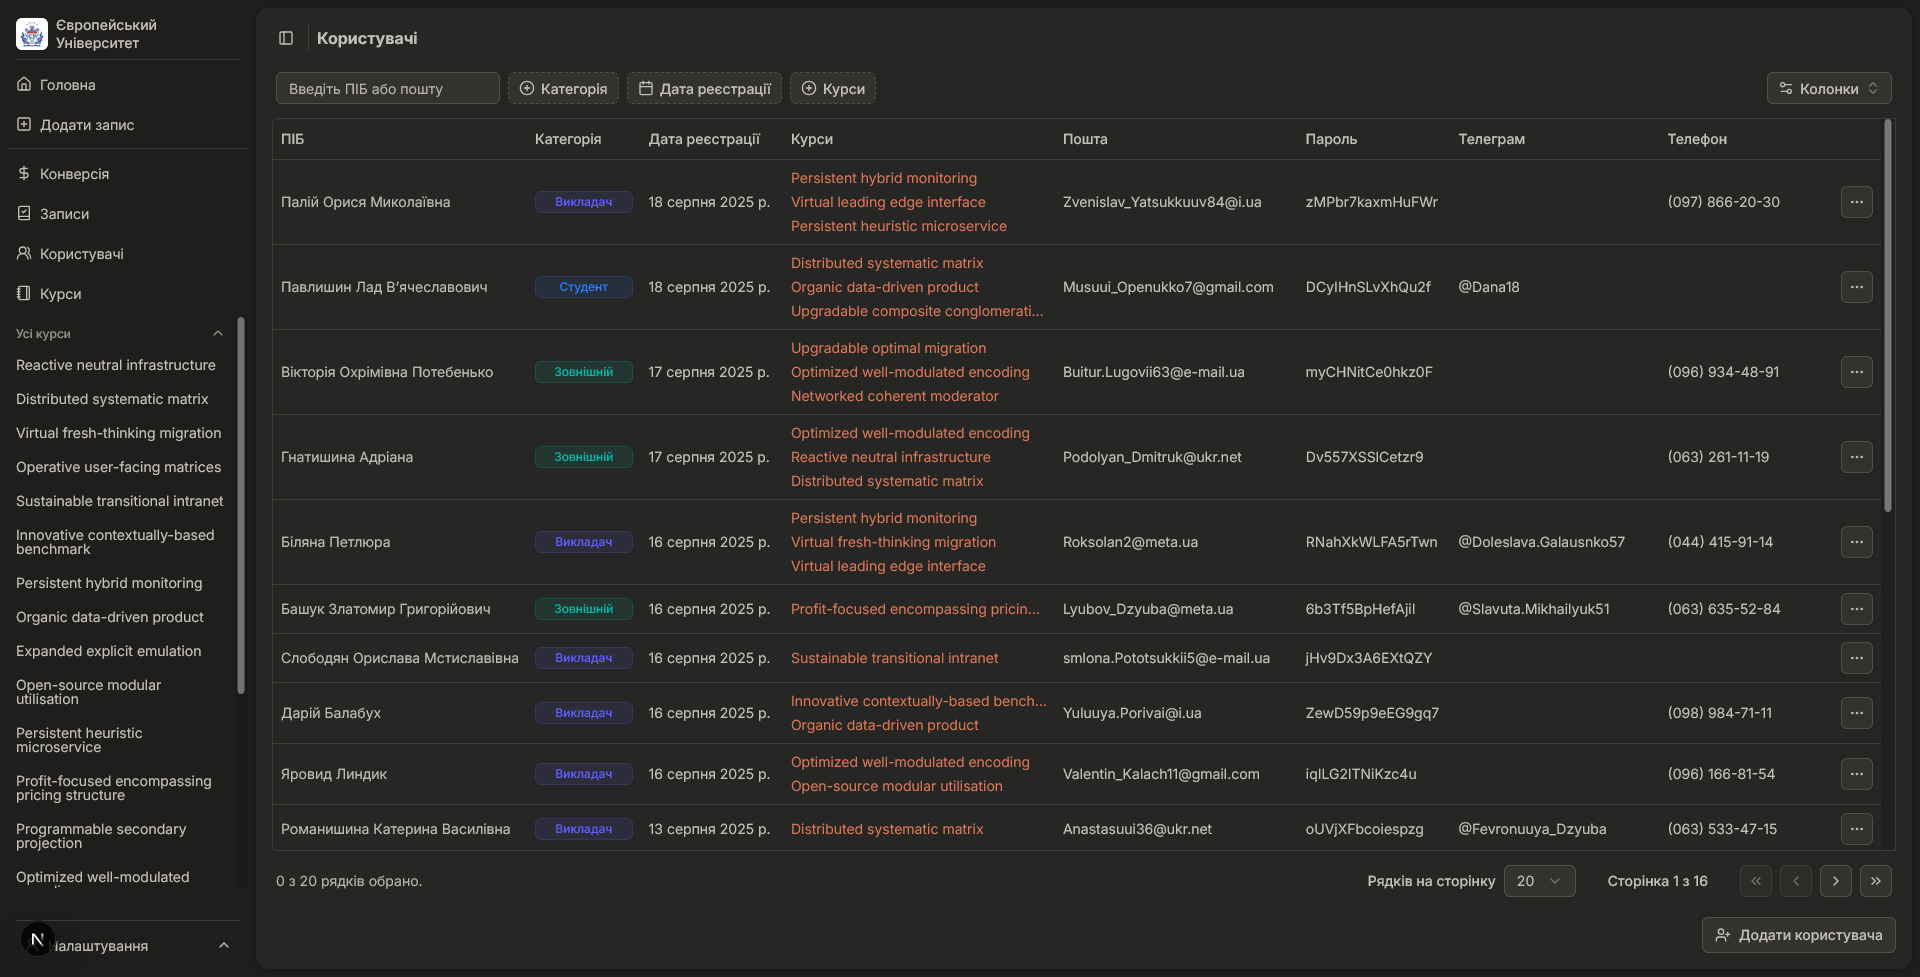
Task: Open the Дата реєстрації date filter
Action: (x=704, y=89)
